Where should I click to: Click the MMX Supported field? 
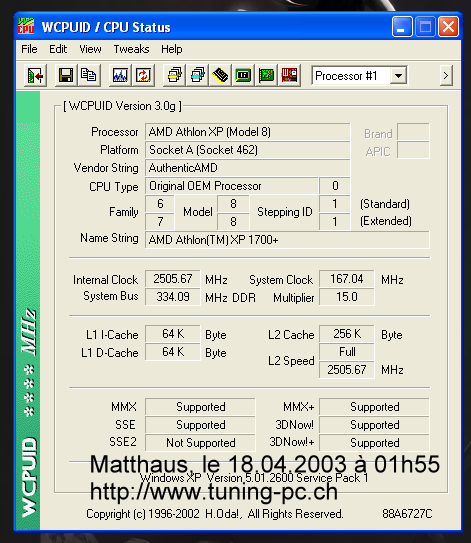tap(200, 407)
